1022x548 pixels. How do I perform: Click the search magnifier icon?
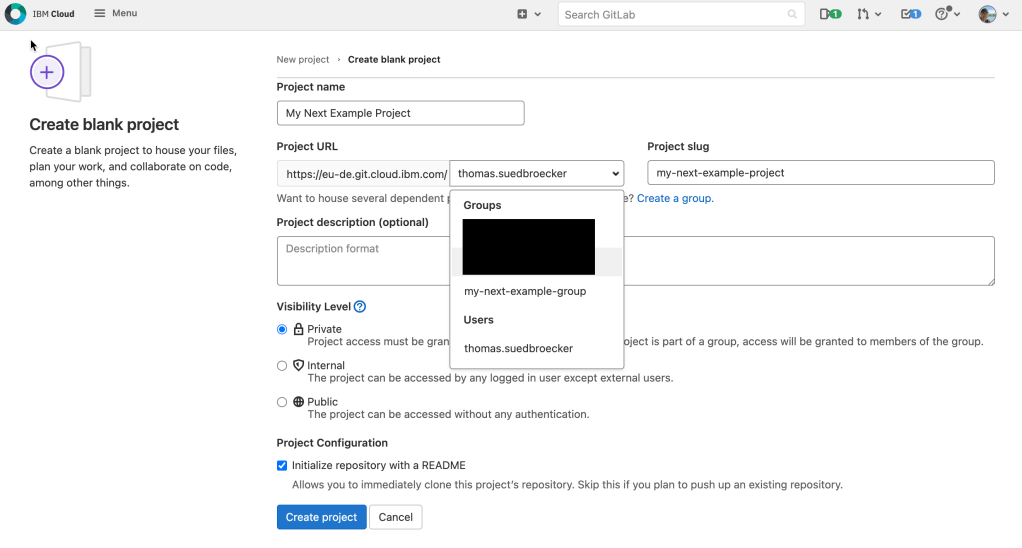point(792,15)
